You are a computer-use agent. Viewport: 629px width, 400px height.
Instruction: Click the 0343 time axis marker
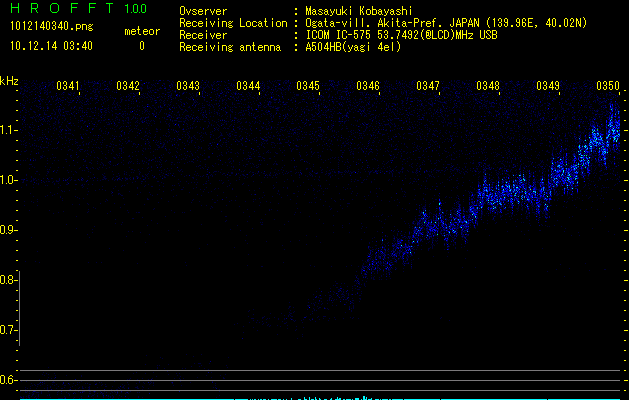[x=188, y=85]
